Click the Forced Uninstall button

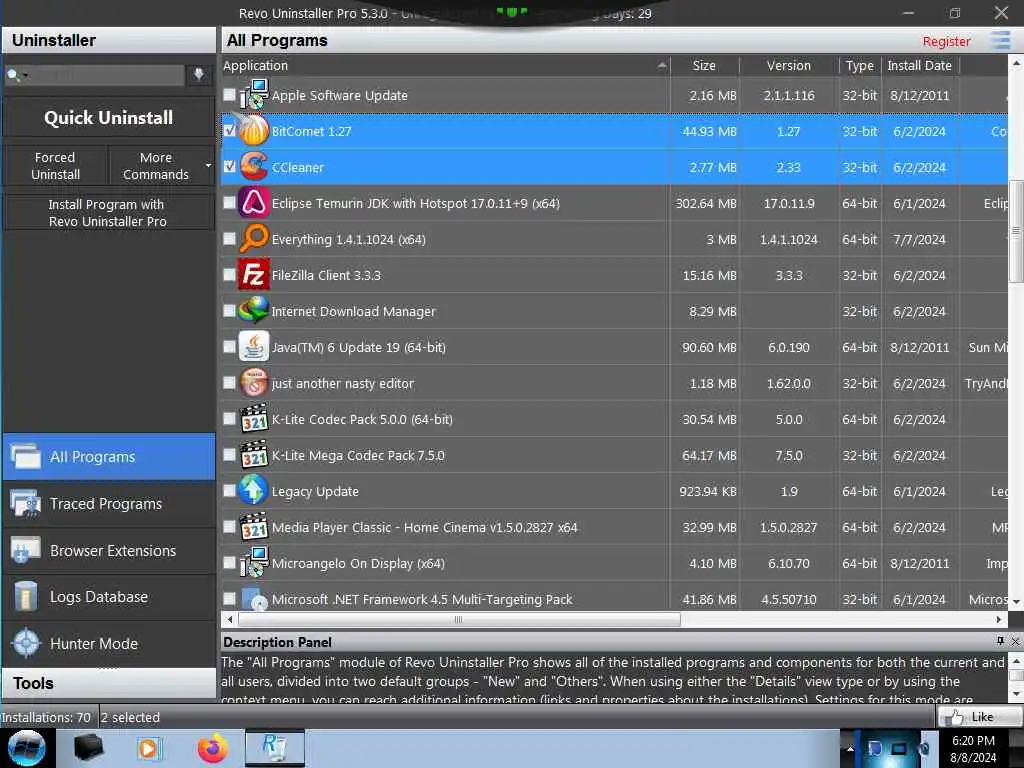56,166
